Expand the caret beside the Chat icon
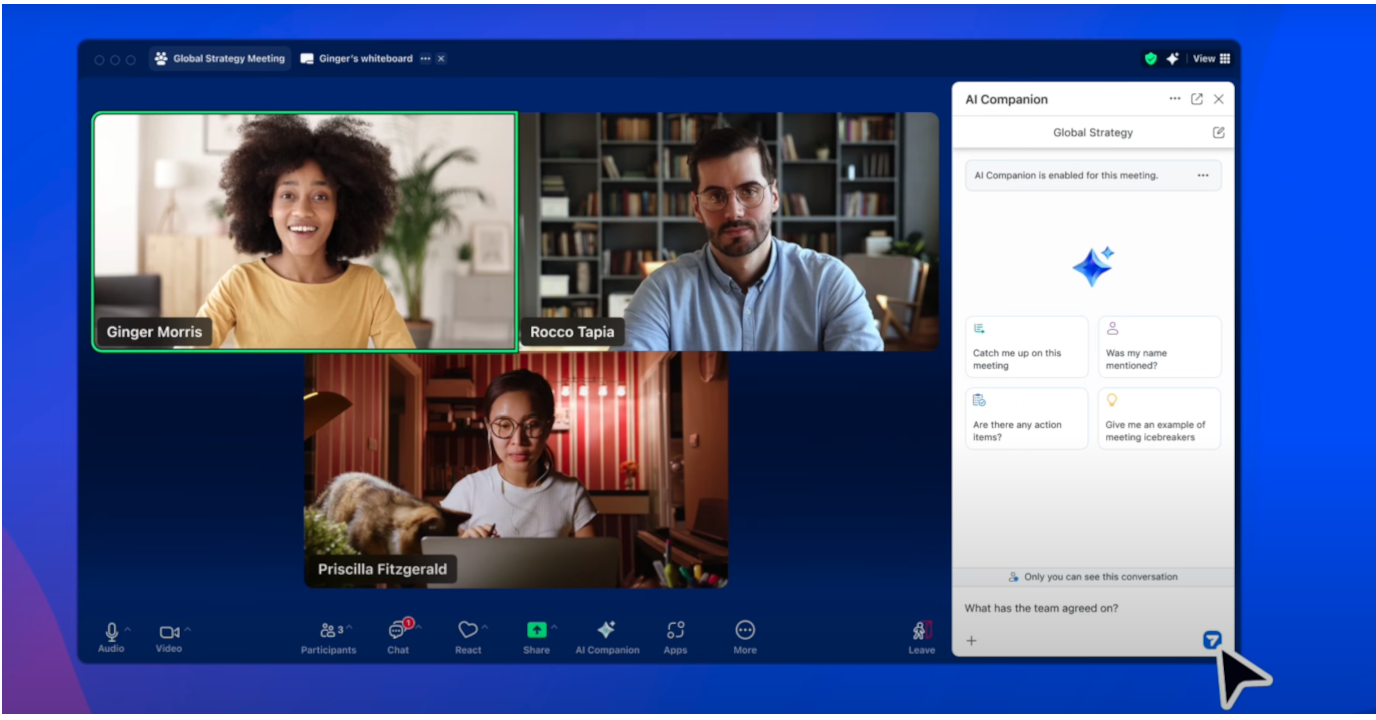This screenshot has width=1376, height=720. pyautogui.click(x=419, y=629)
